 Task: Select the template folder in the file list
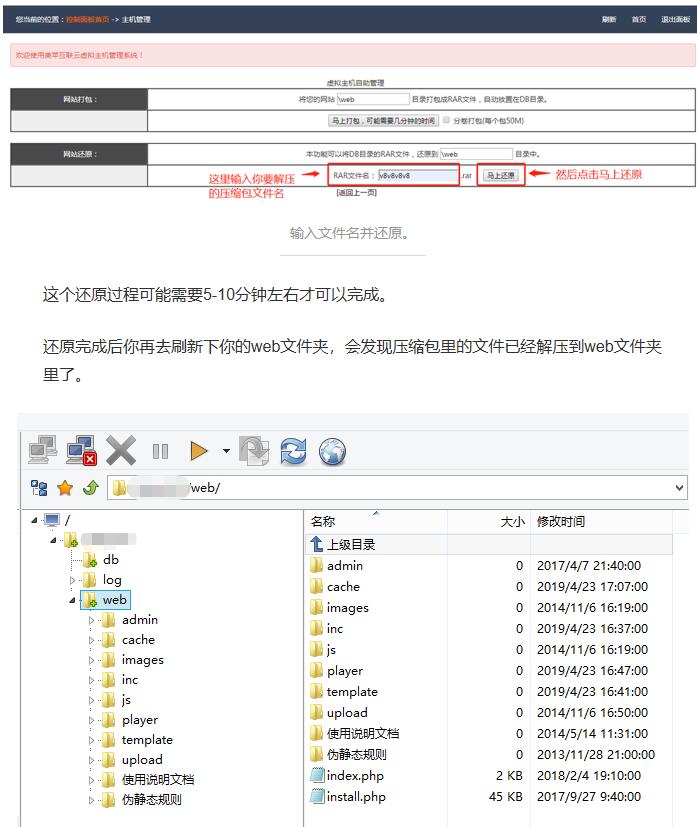click(352, 692)
